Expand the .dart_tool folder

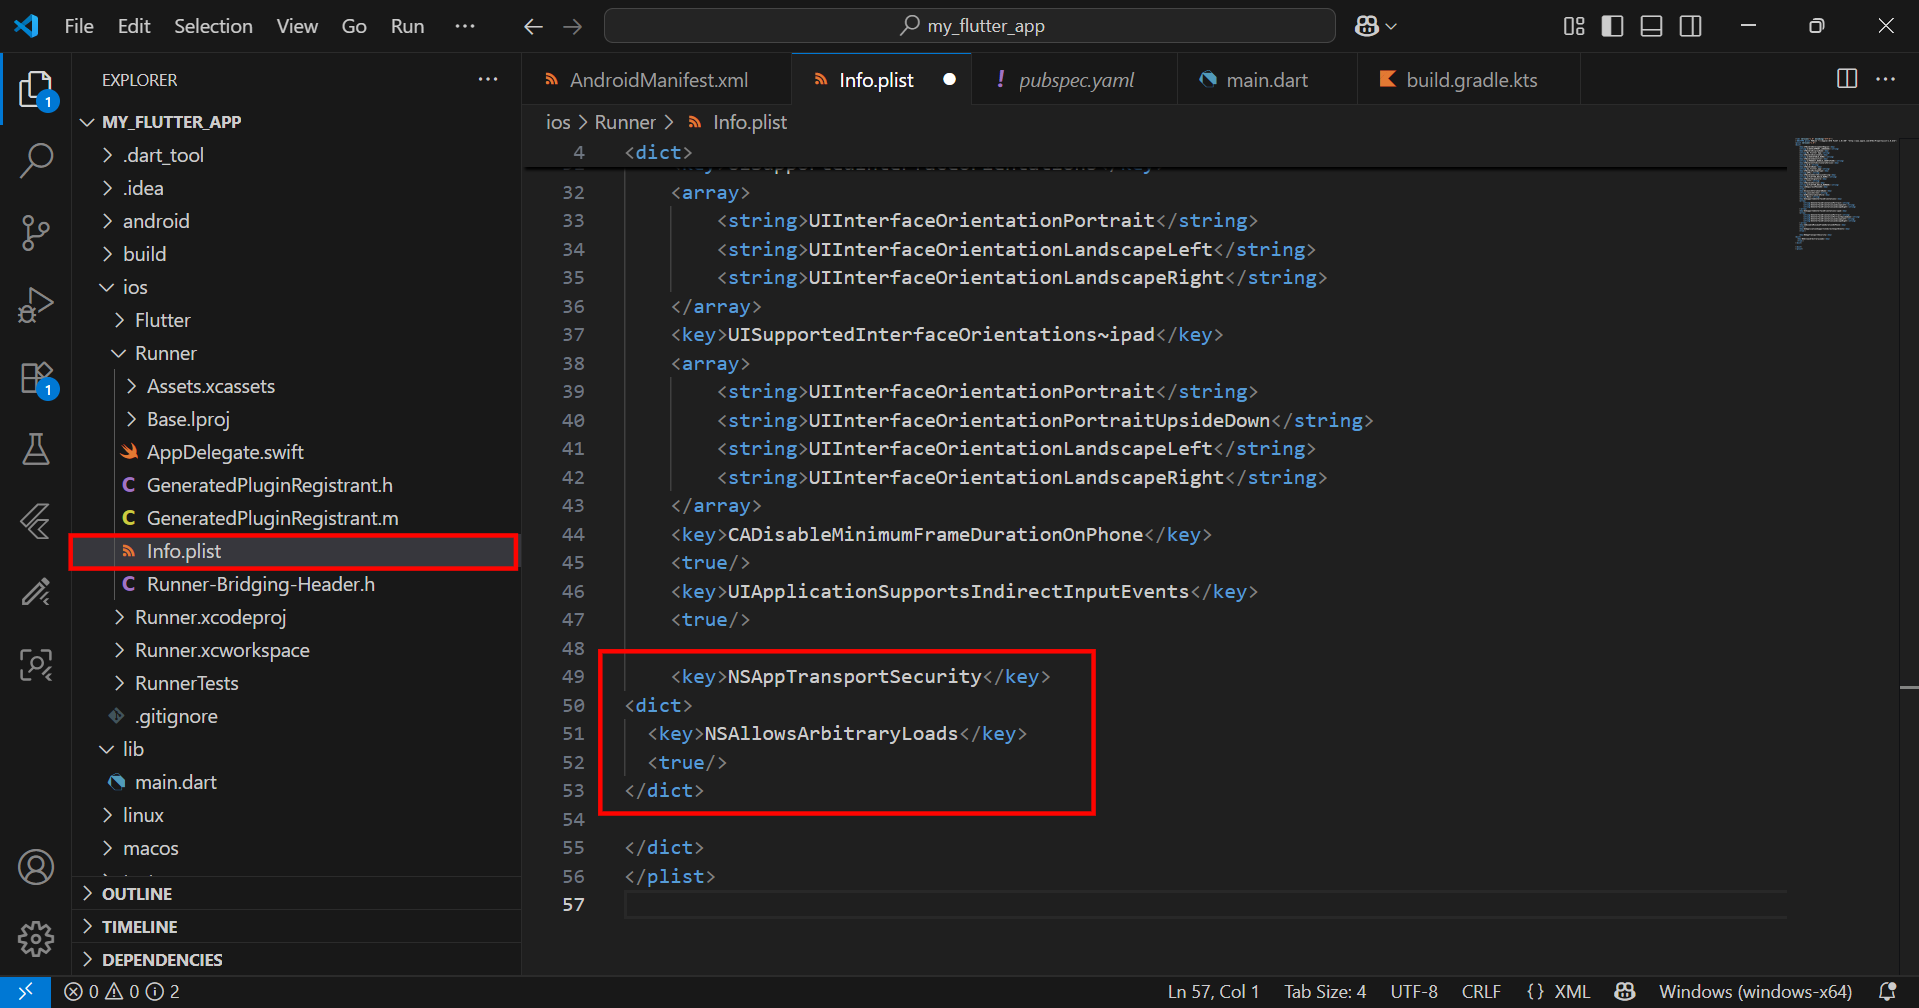[296, 155]
